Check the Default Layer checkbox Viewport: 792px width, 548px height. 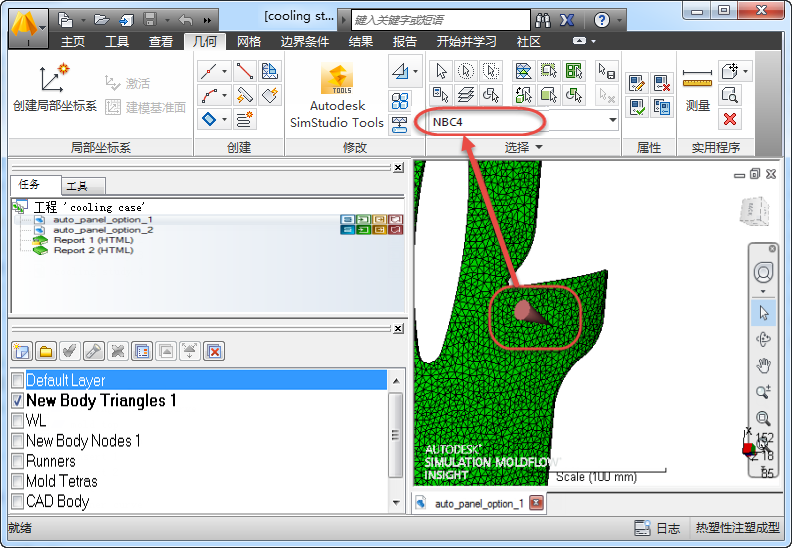[x=18, y=380]
